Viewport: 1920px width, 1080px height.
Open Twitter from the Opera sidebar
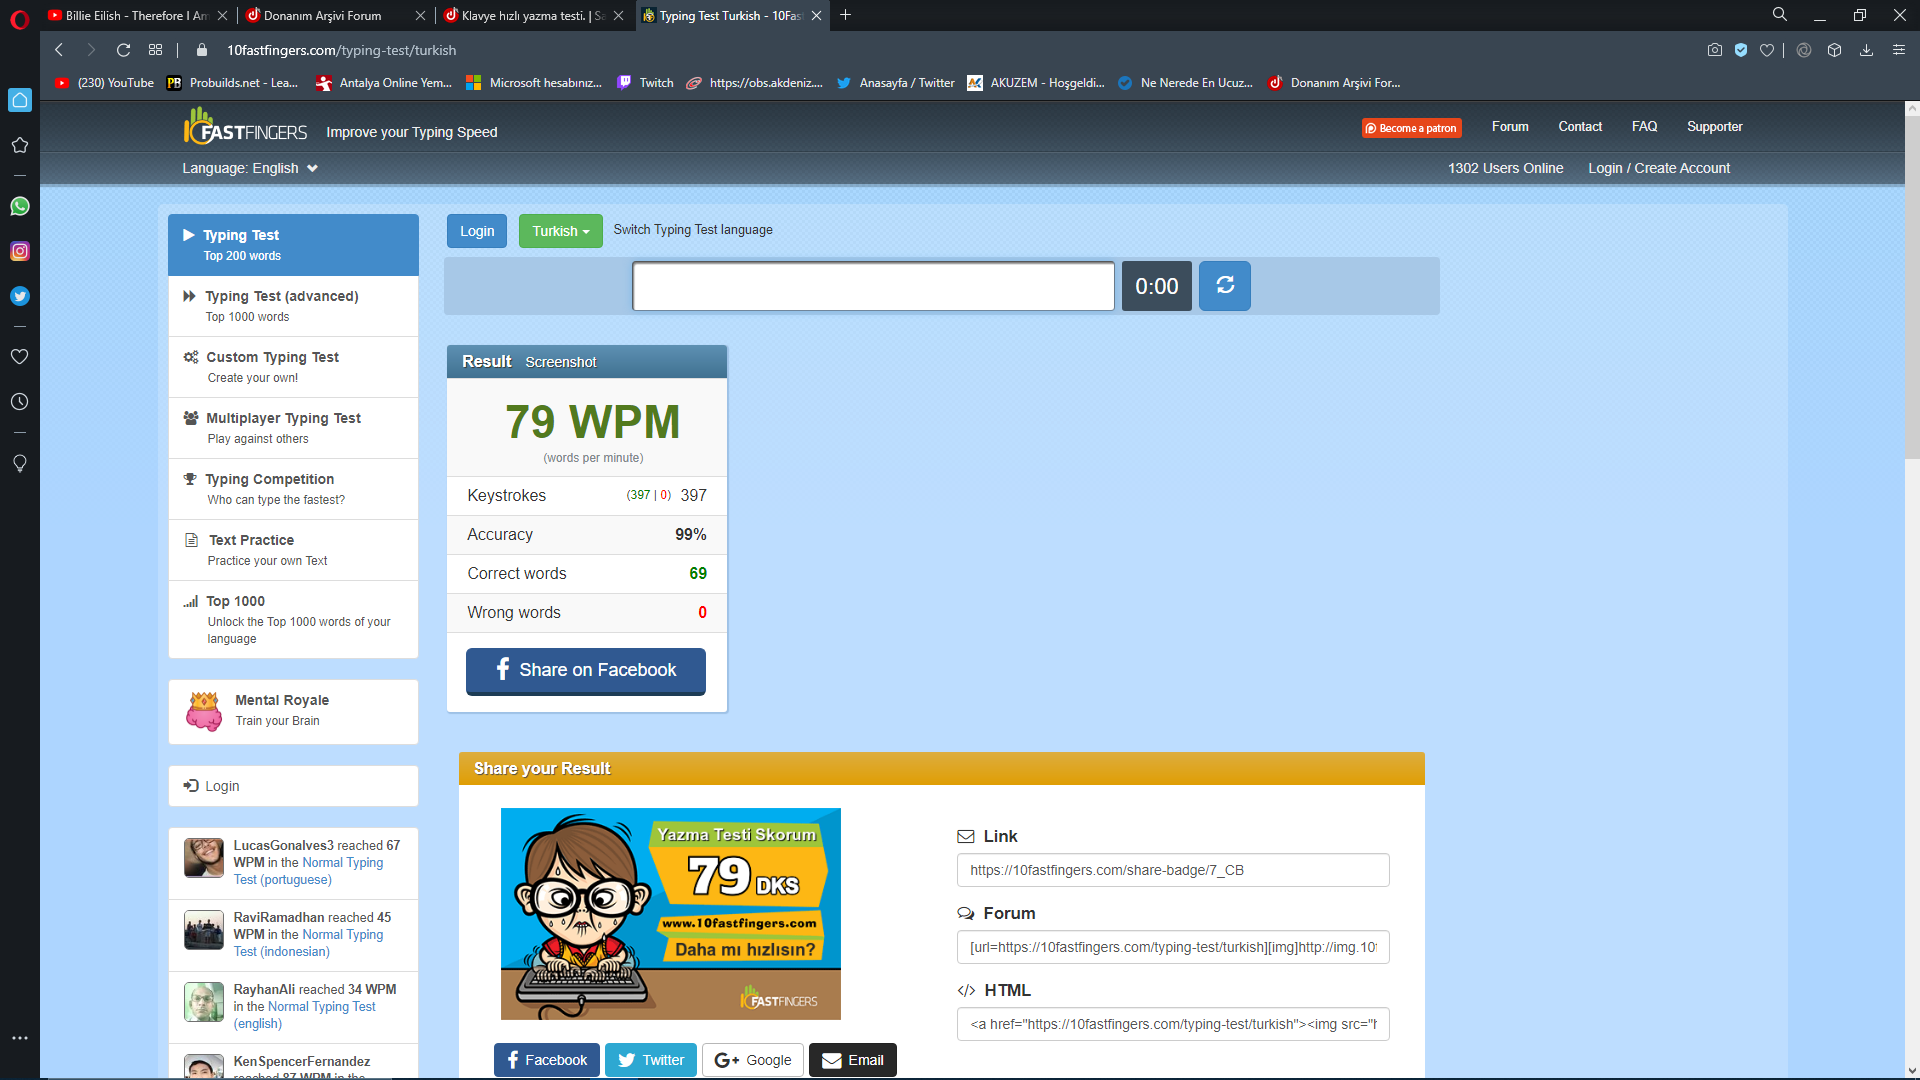point(20,296)
